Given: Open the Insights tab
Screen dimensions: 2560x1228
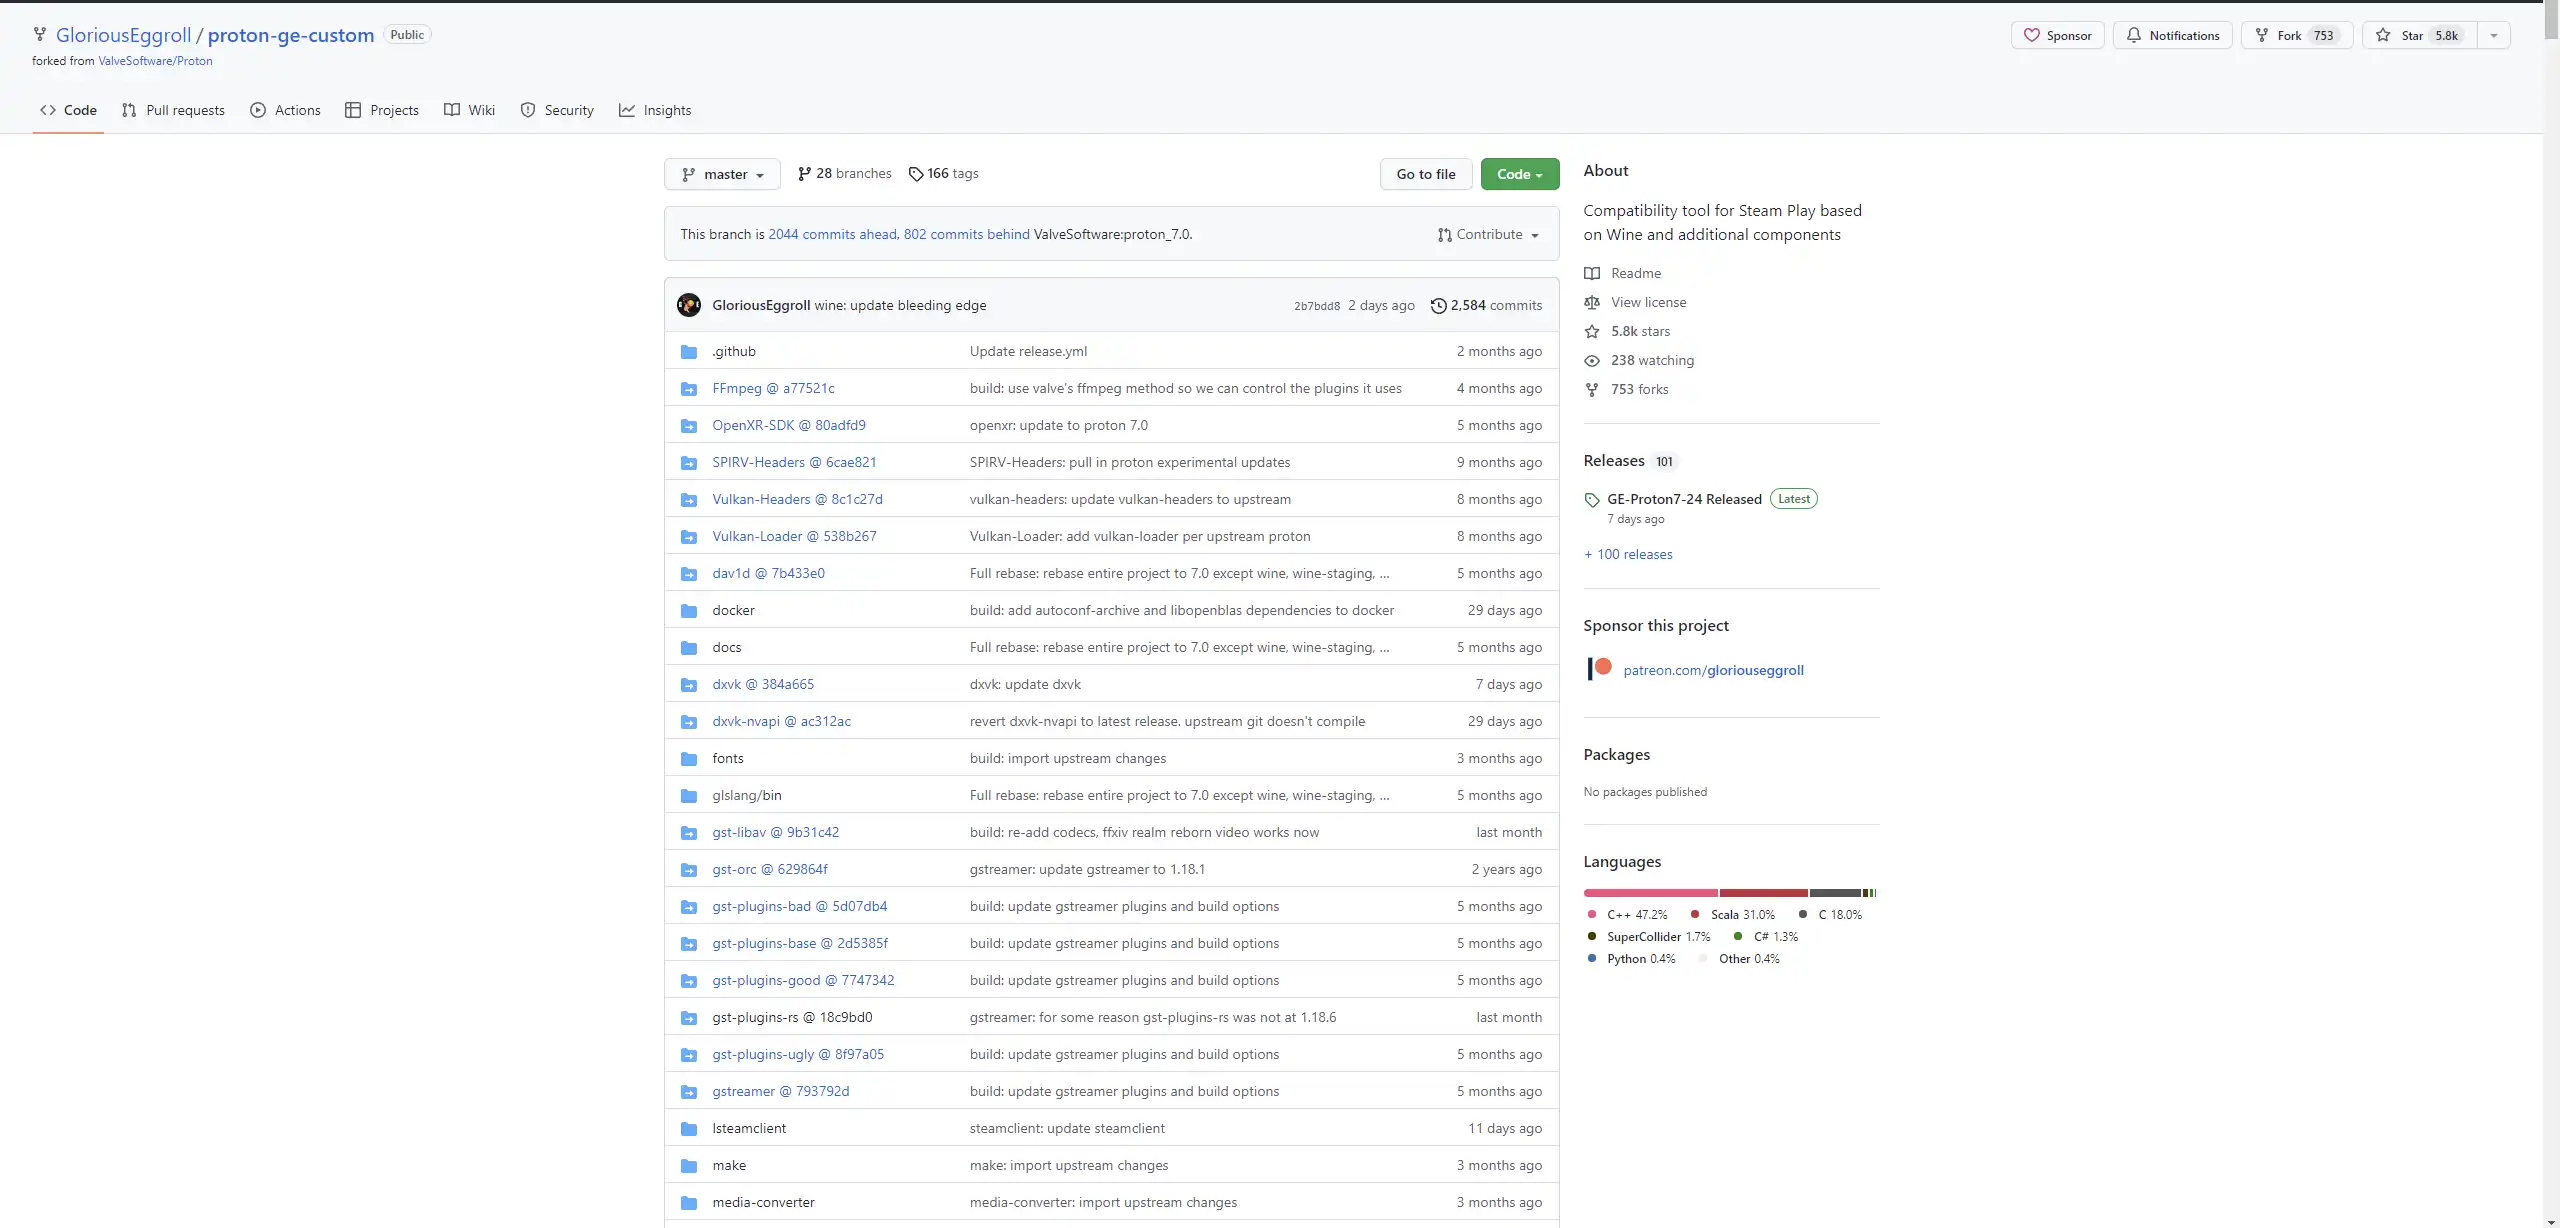Looking at the screenshot, I should [x=655, y=110].
